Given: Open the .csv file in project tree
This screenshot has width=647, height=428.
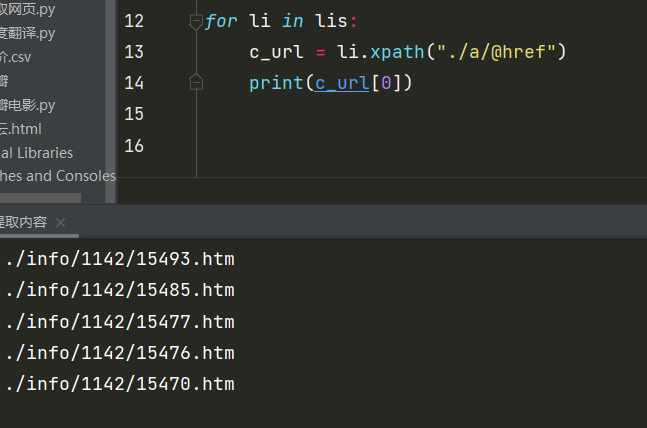Looking at the screenshot, I should tap(16, 57).
